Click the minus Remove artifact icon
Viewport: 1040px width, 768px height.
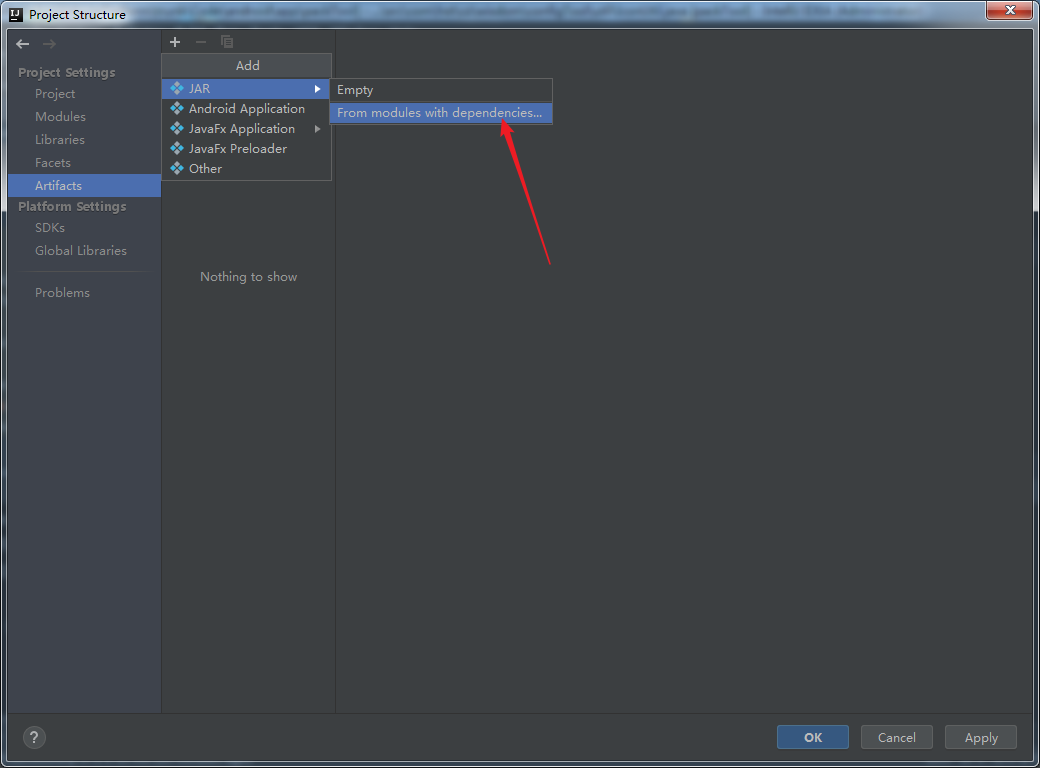tap(201, 42)
